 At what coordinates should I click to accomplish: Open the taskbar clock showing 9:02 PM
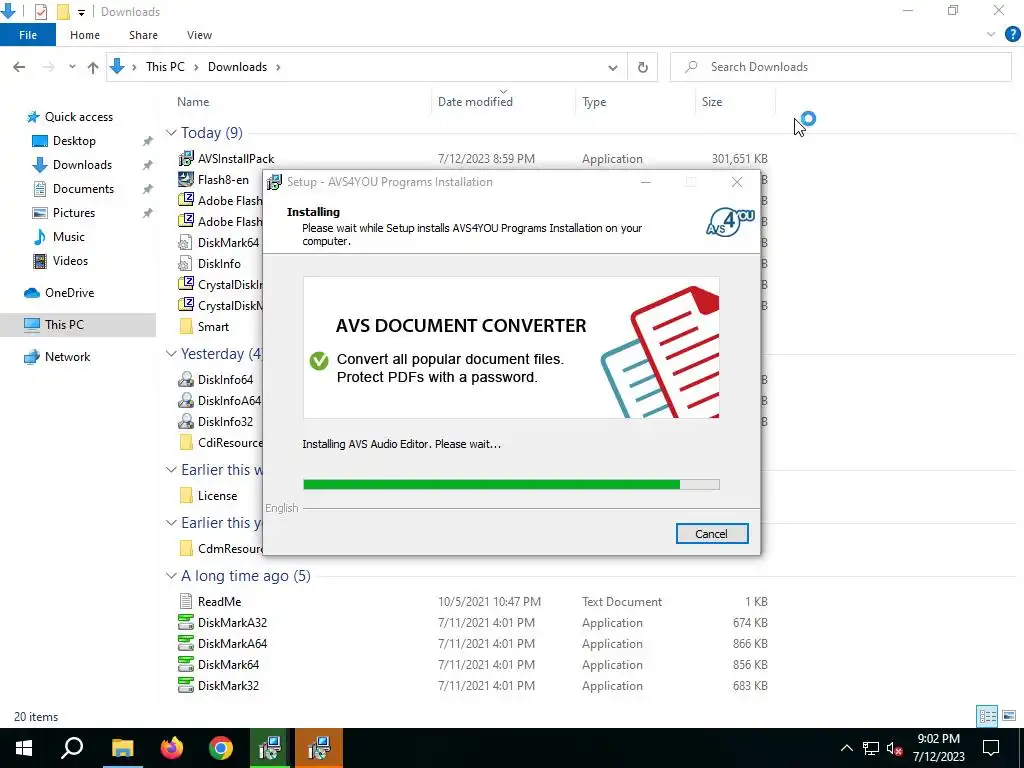[938, 748]
